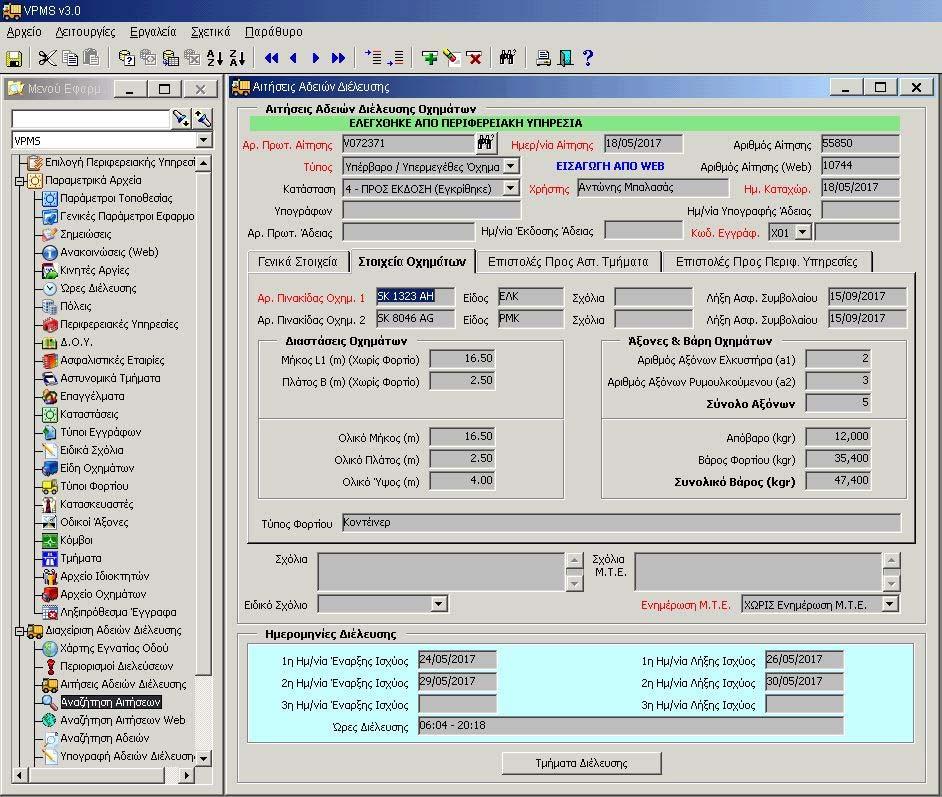Click the Paste clipboard toolbar icon
This screenshot has width=942, height=797.
coord(91,58)
